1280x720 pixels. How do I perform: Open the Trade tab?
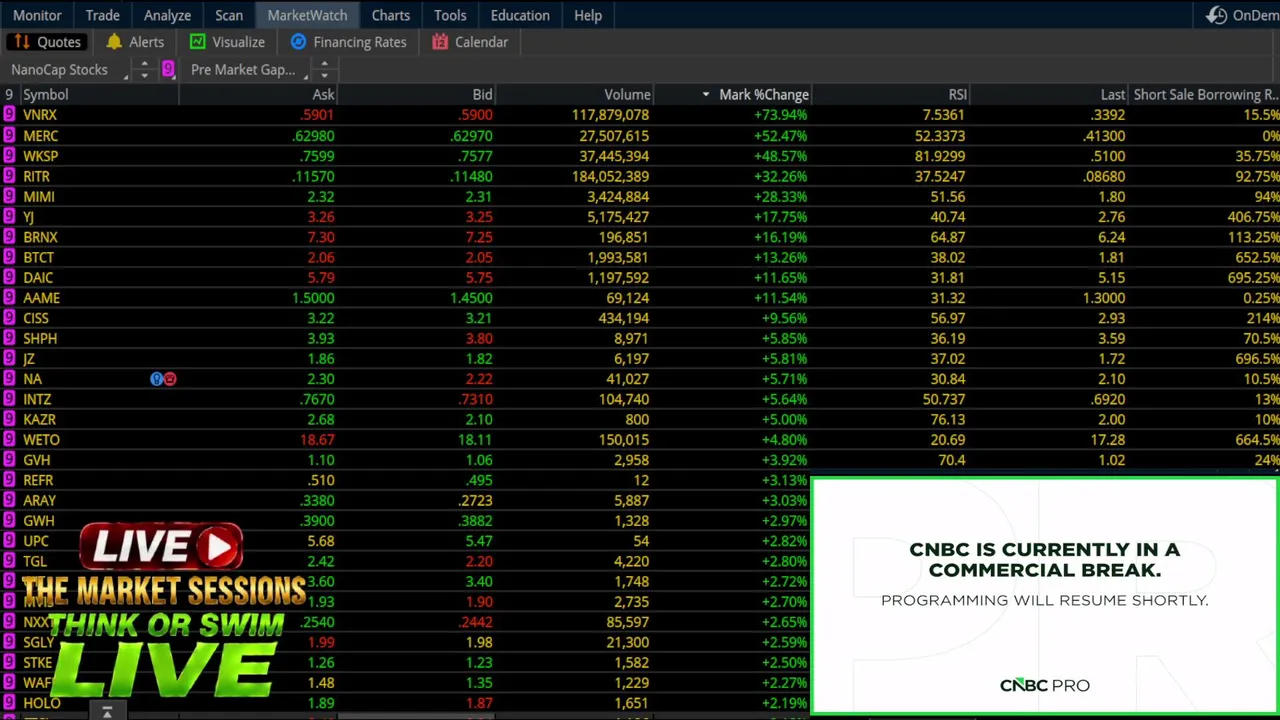click(x=102, y=15)
